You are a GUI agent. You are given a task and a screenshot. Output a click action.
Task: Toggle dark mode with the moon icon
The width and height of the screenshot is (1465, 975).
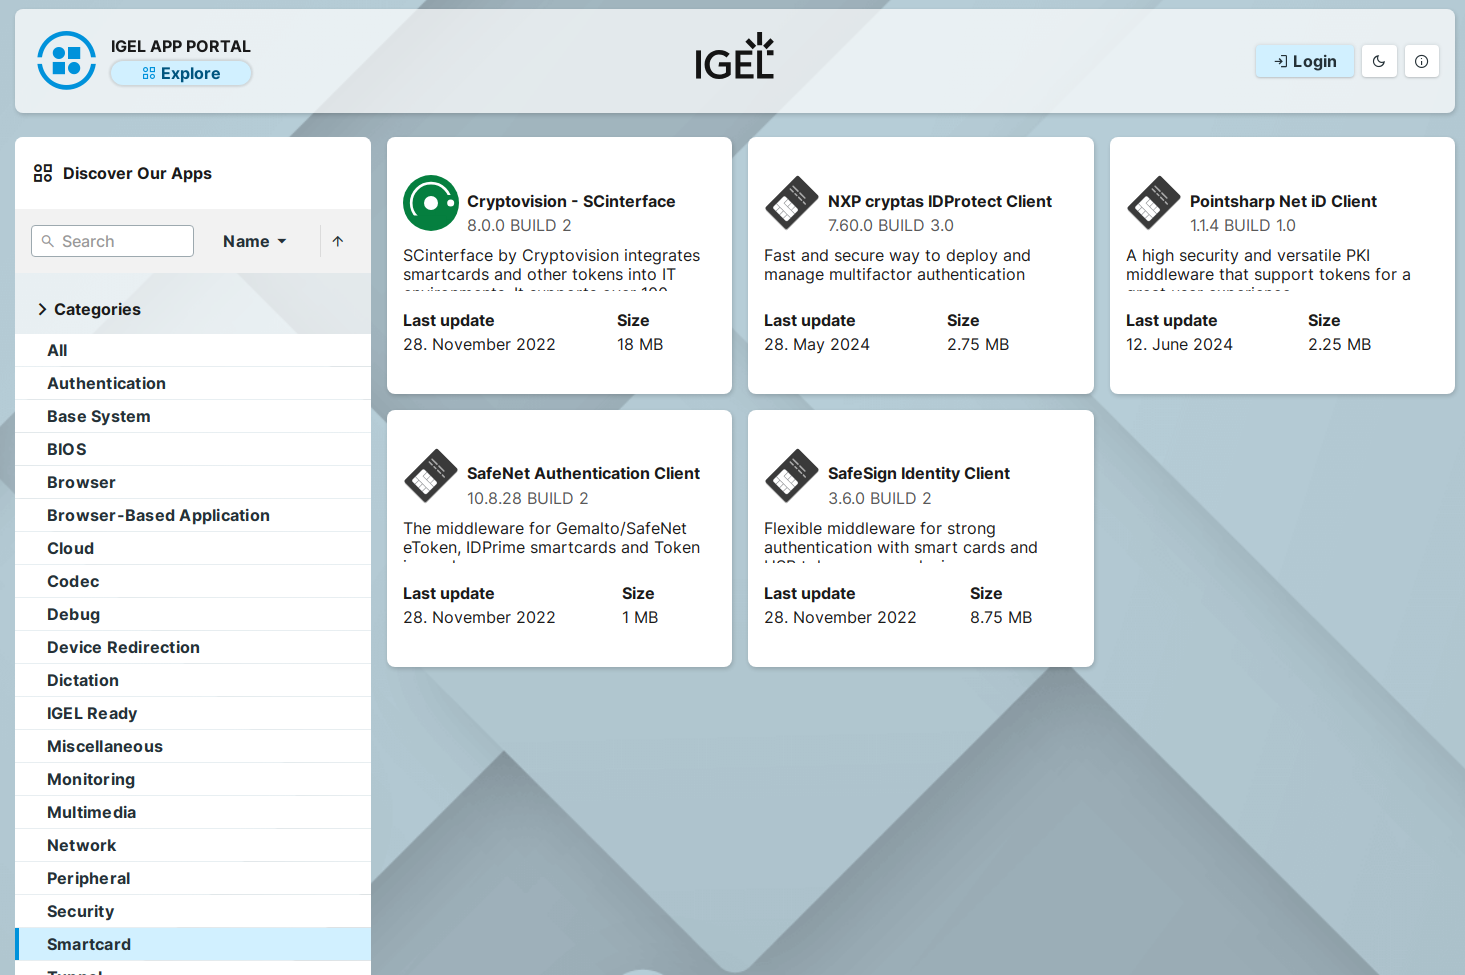1378,61
